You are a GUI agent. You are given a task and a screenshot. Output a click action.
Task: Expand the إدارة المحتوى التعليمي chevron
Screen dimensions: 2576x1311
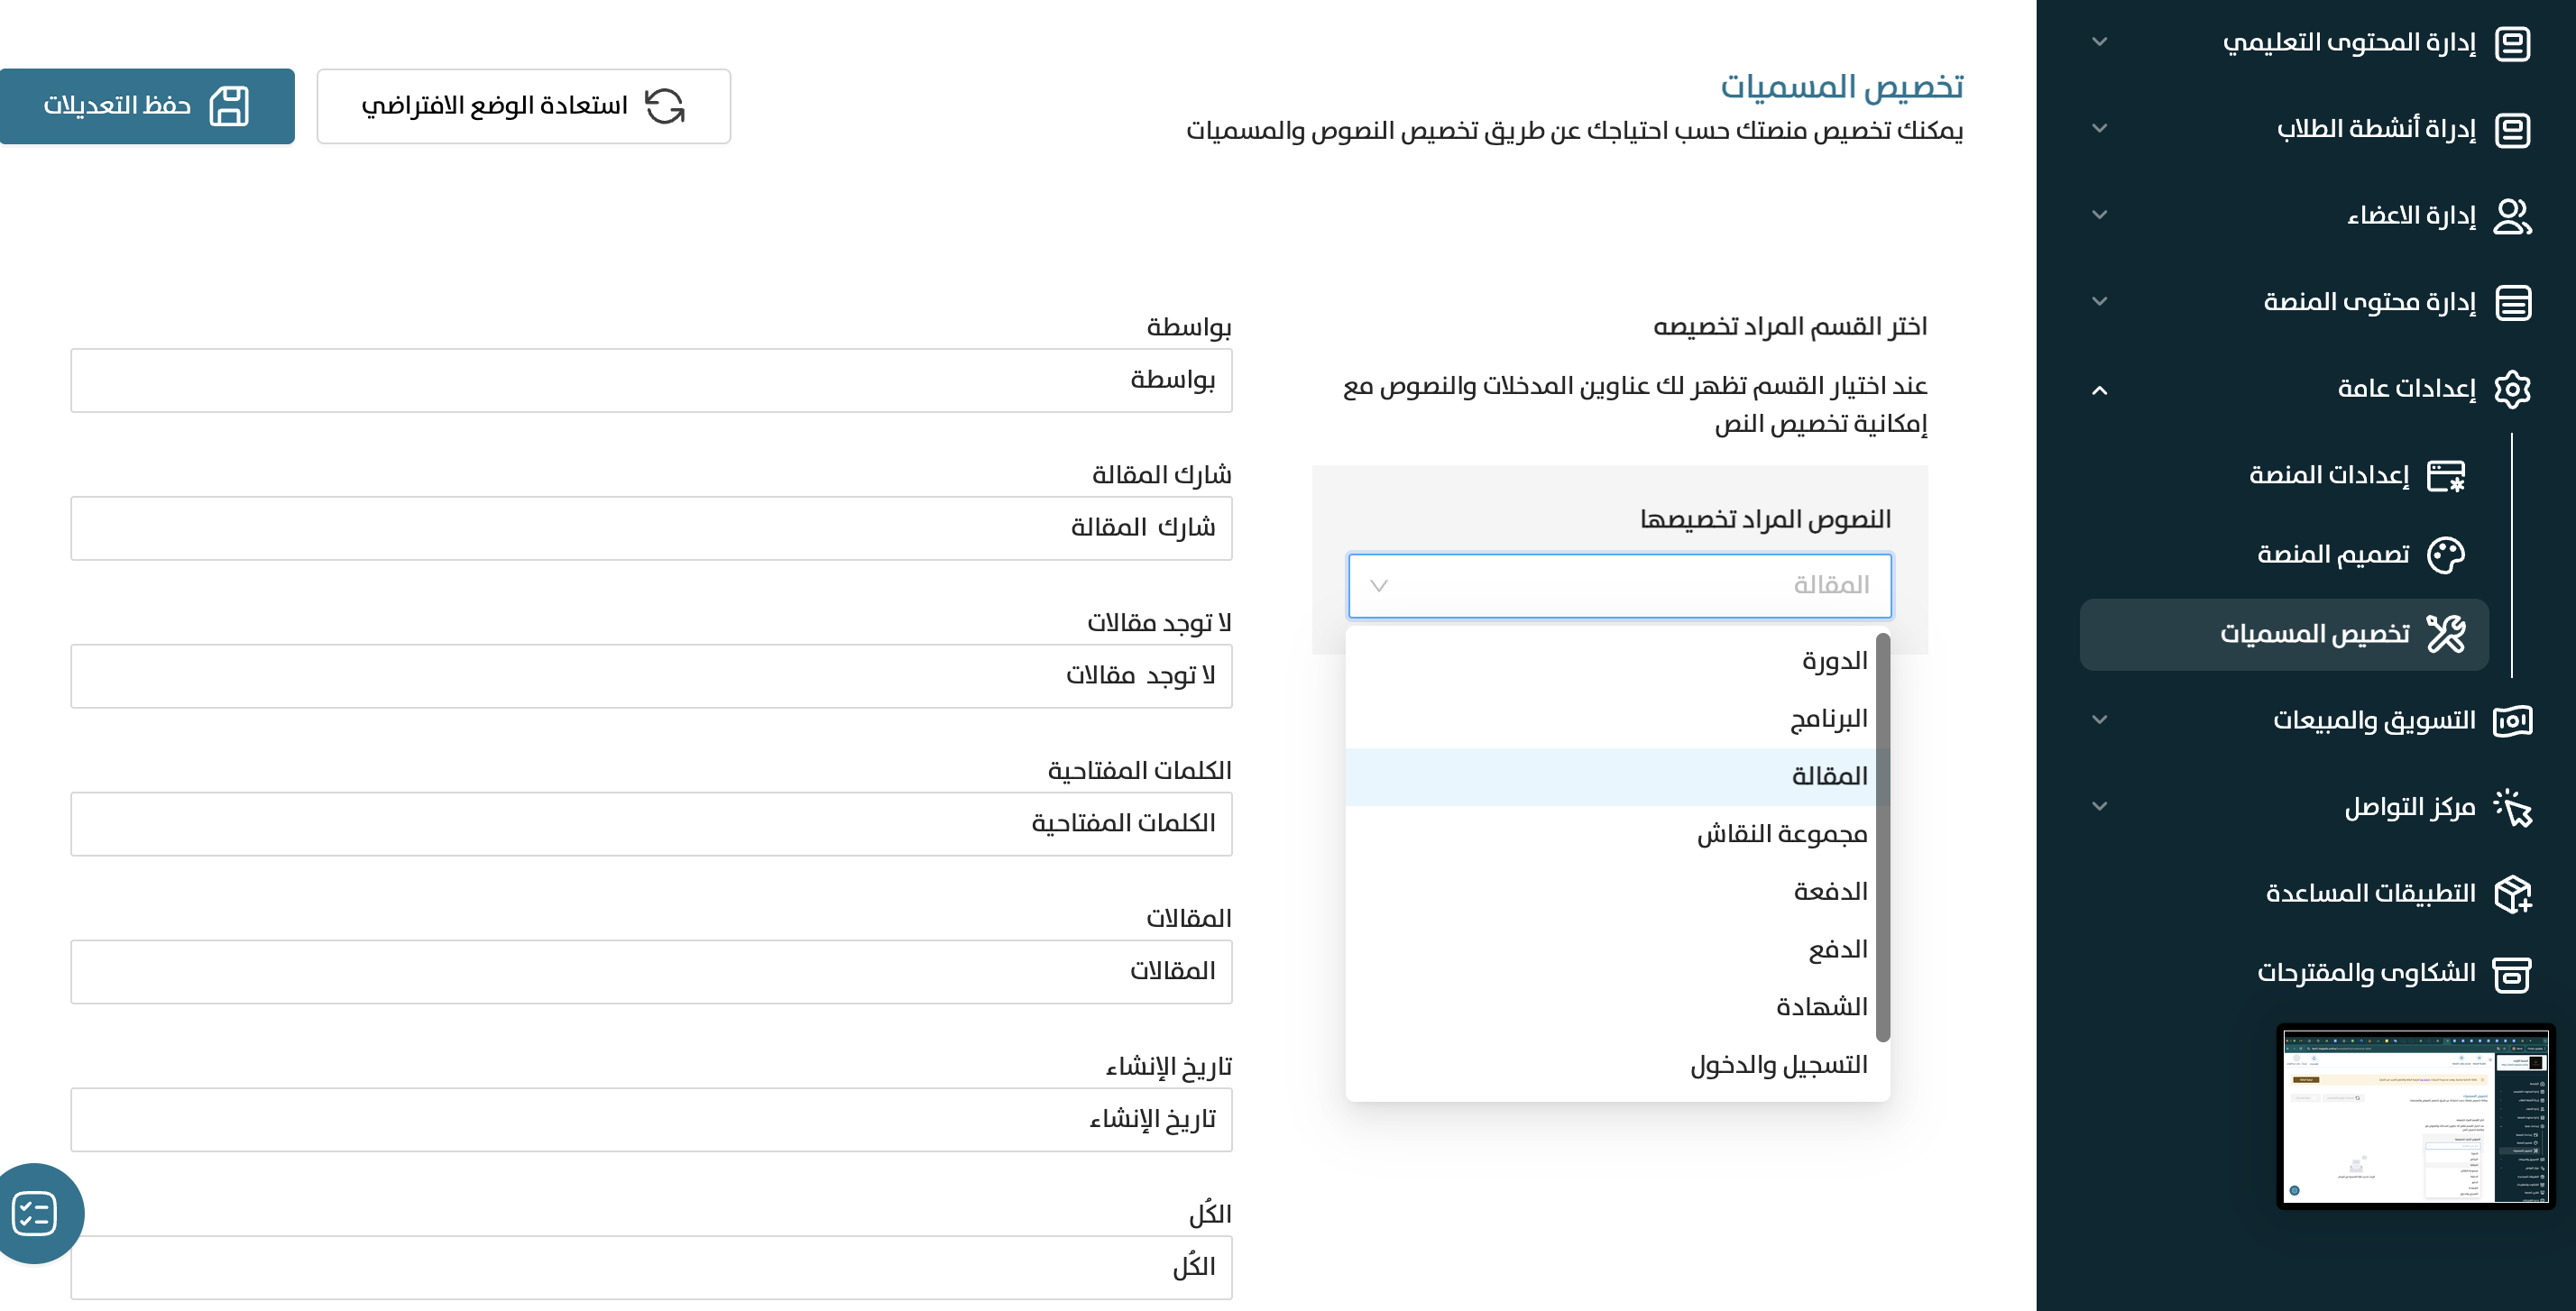click(x=2099, y=42)
